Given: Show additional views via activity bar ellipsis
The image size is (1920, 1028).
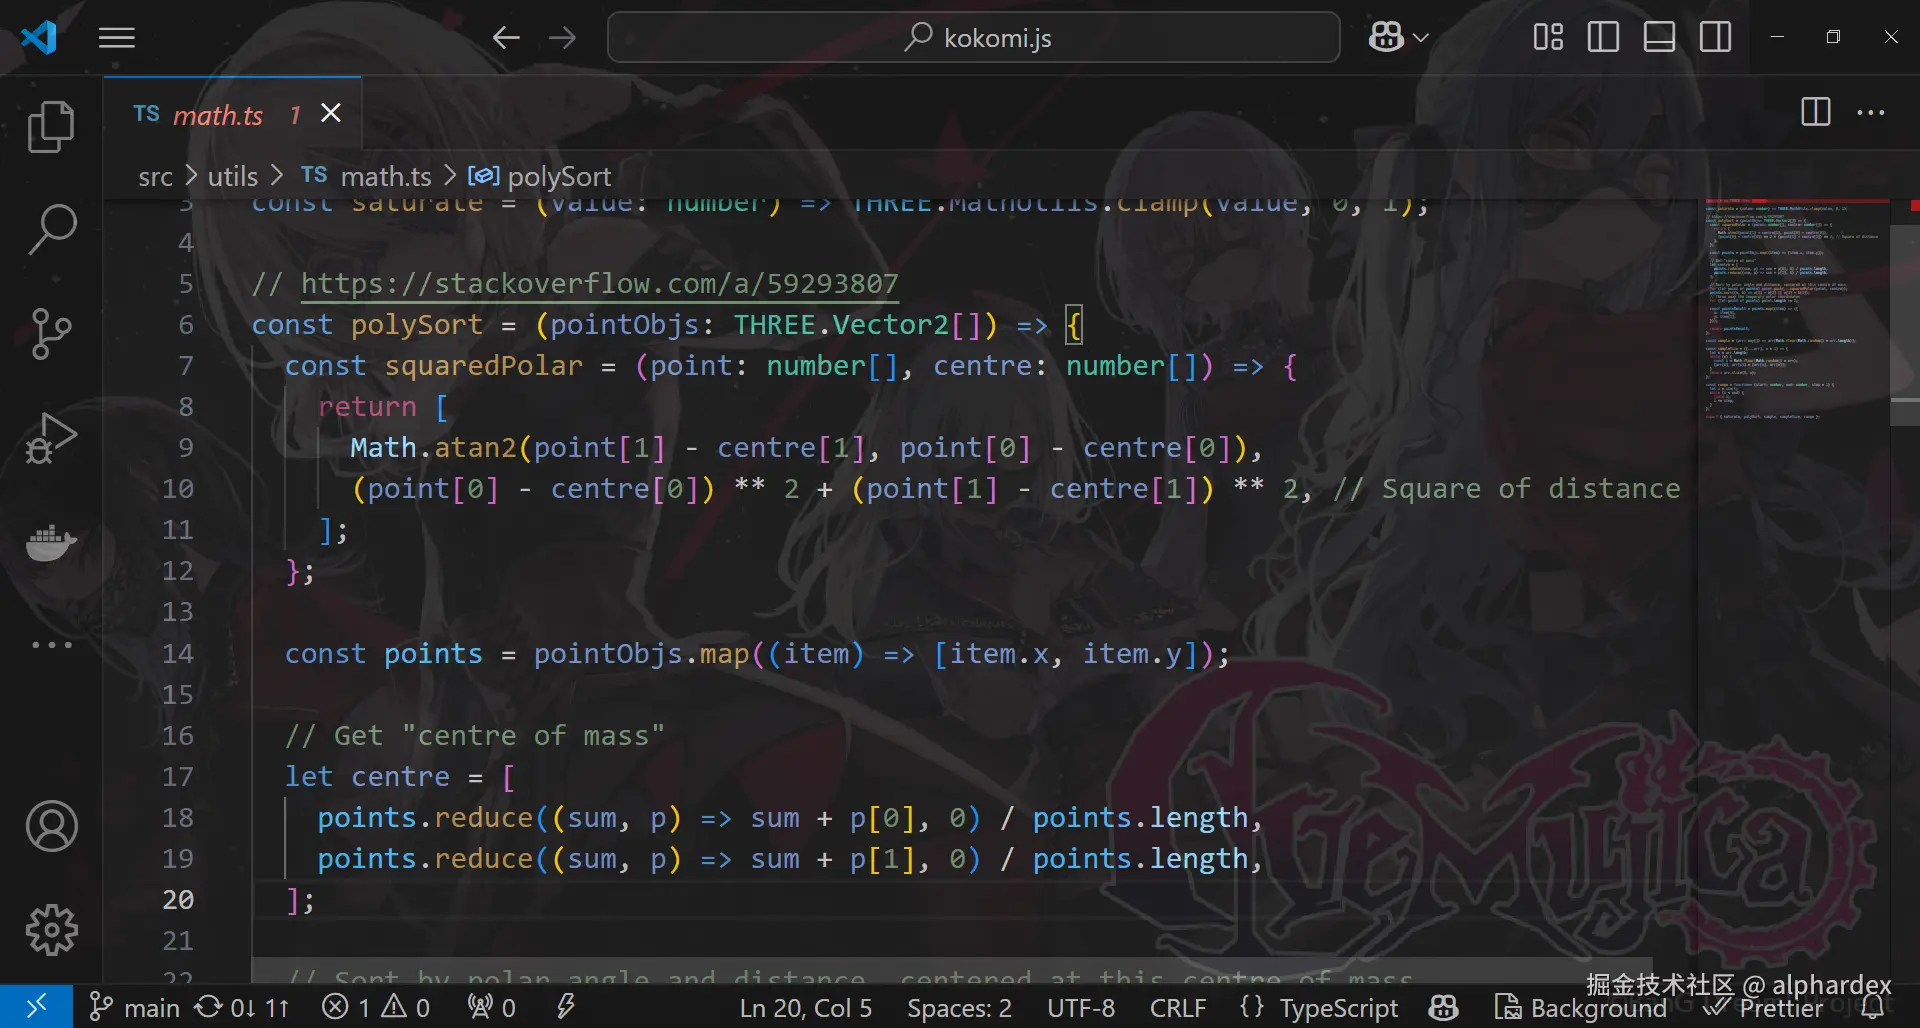Looking at the screenshot, I should click(51, 645).
